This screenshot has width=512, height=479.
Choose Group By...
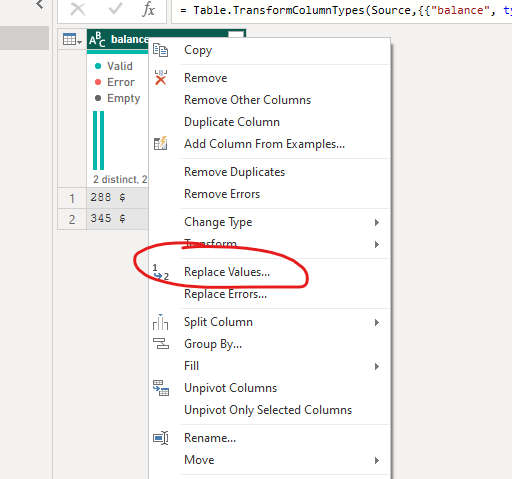point(269,344)
